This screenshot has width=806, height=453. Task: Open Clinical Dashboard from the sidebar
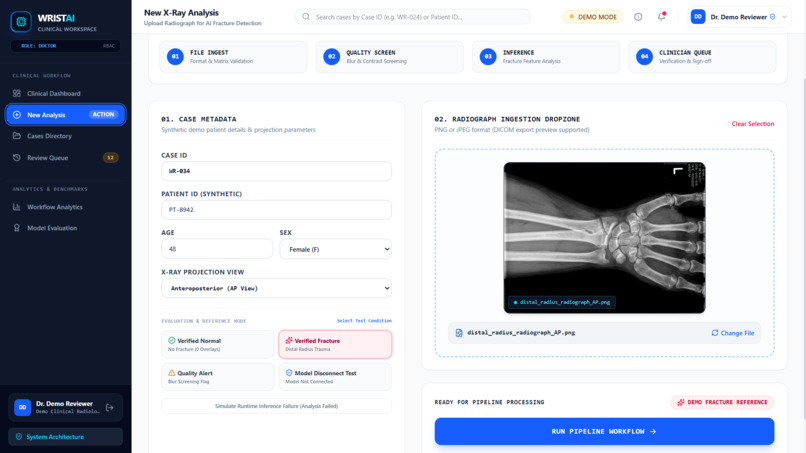(65, 94)
